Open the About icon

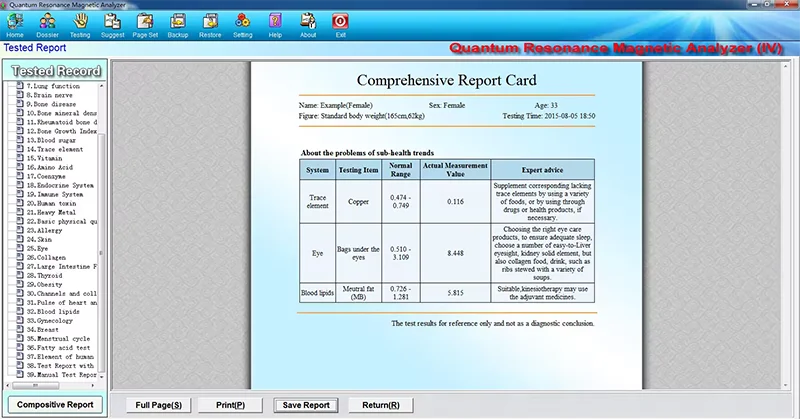(x=308, y=22)
